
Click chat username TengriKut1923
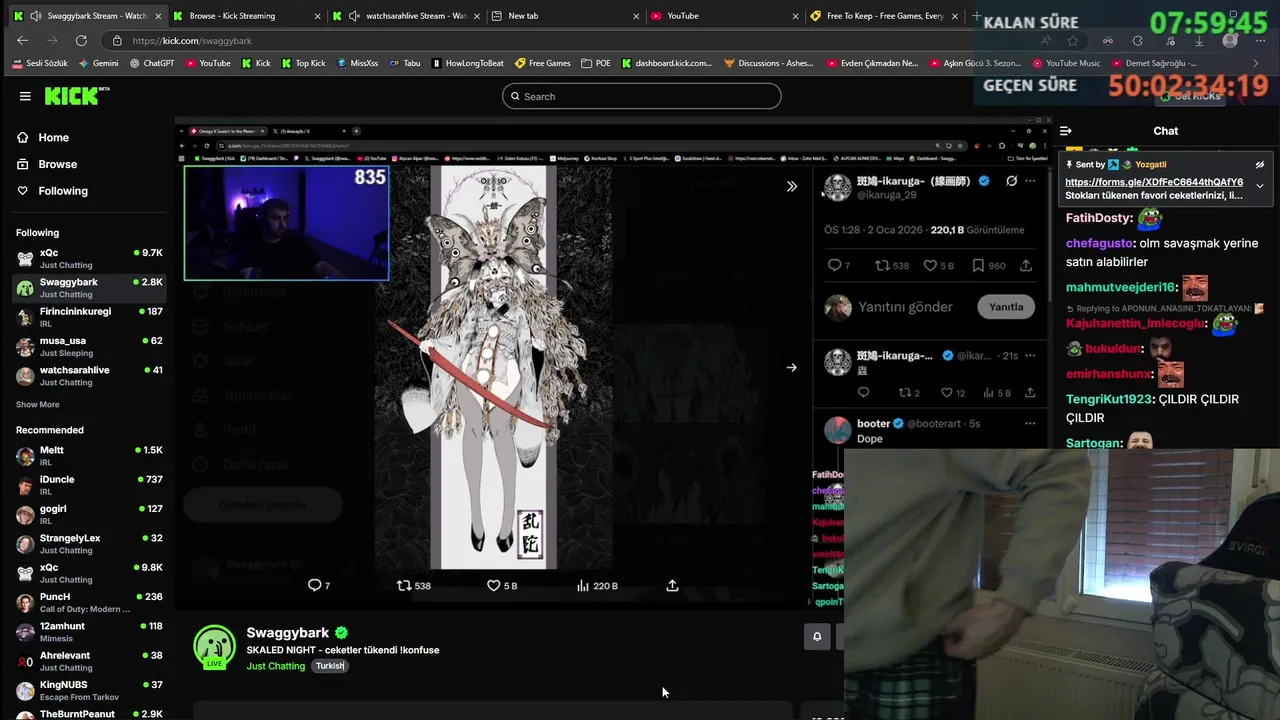point(1108,399)
